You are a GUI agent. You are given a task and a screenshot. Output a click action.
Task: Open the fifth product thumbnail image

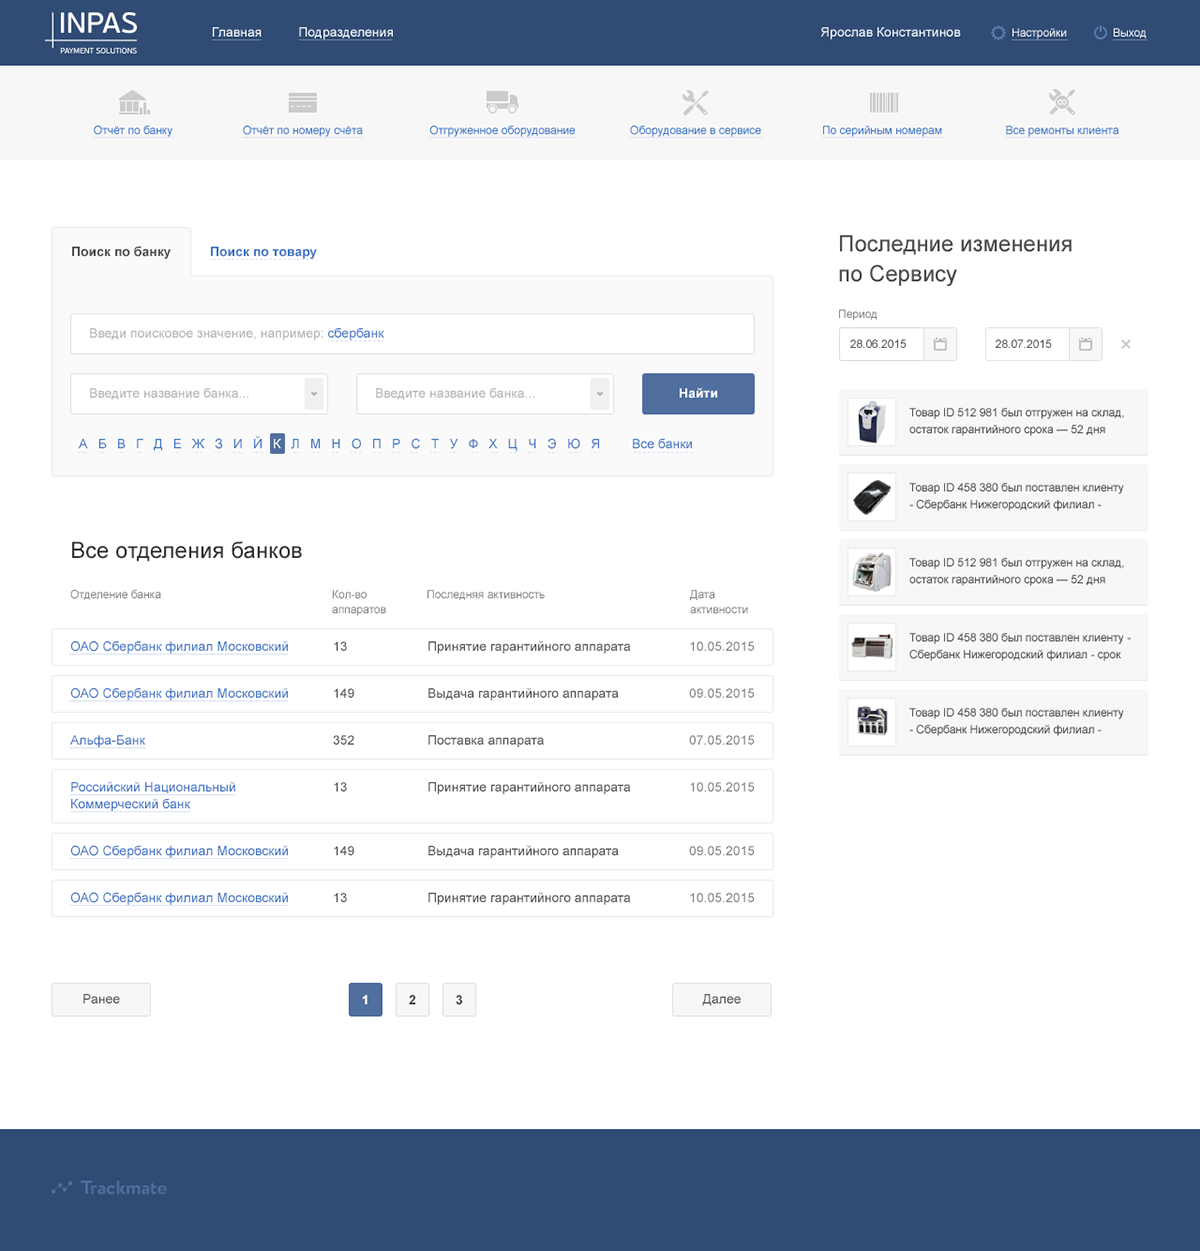coord(871,722)
